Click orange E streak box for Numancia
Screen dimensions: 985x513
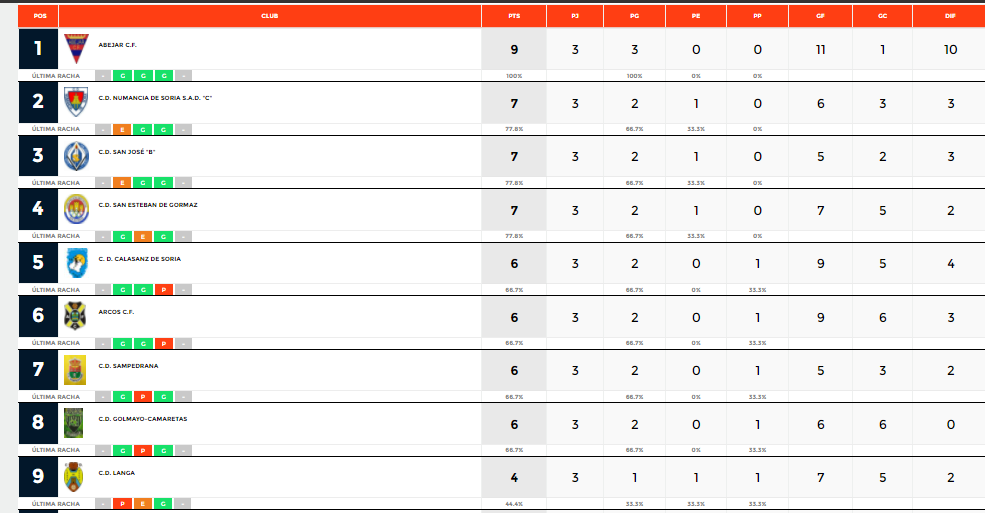[x=122, y=129]
